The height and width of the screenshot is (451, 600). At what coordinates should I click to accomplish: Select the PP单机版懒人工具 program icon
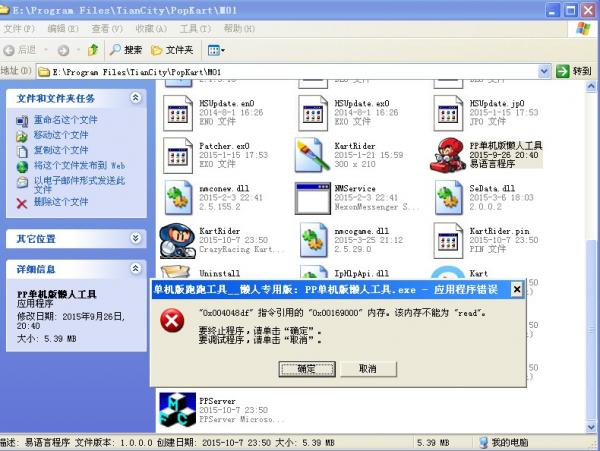(448, 155)
